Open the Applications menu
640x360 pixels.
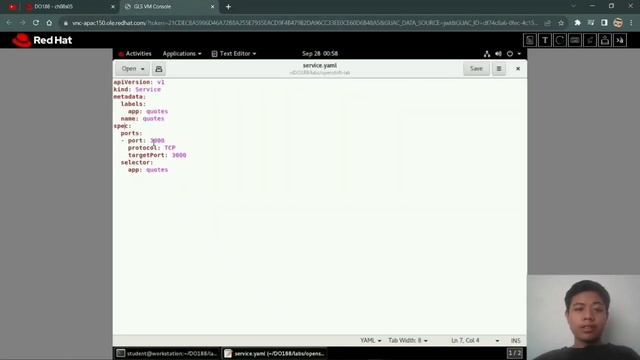tap(182, 53)
